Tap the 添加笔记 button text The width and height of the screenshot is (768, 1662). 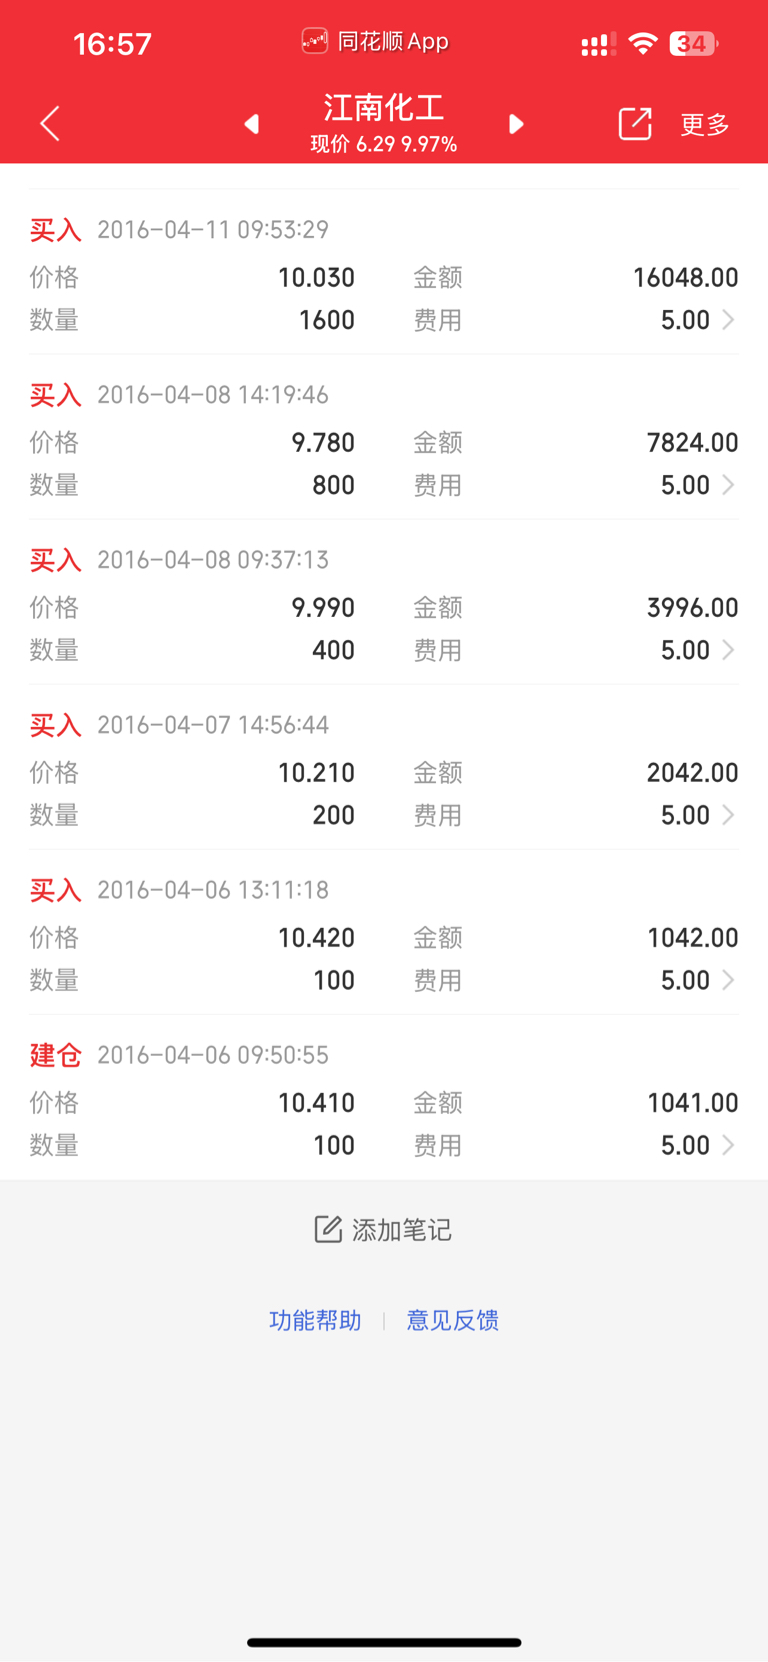402,1229
